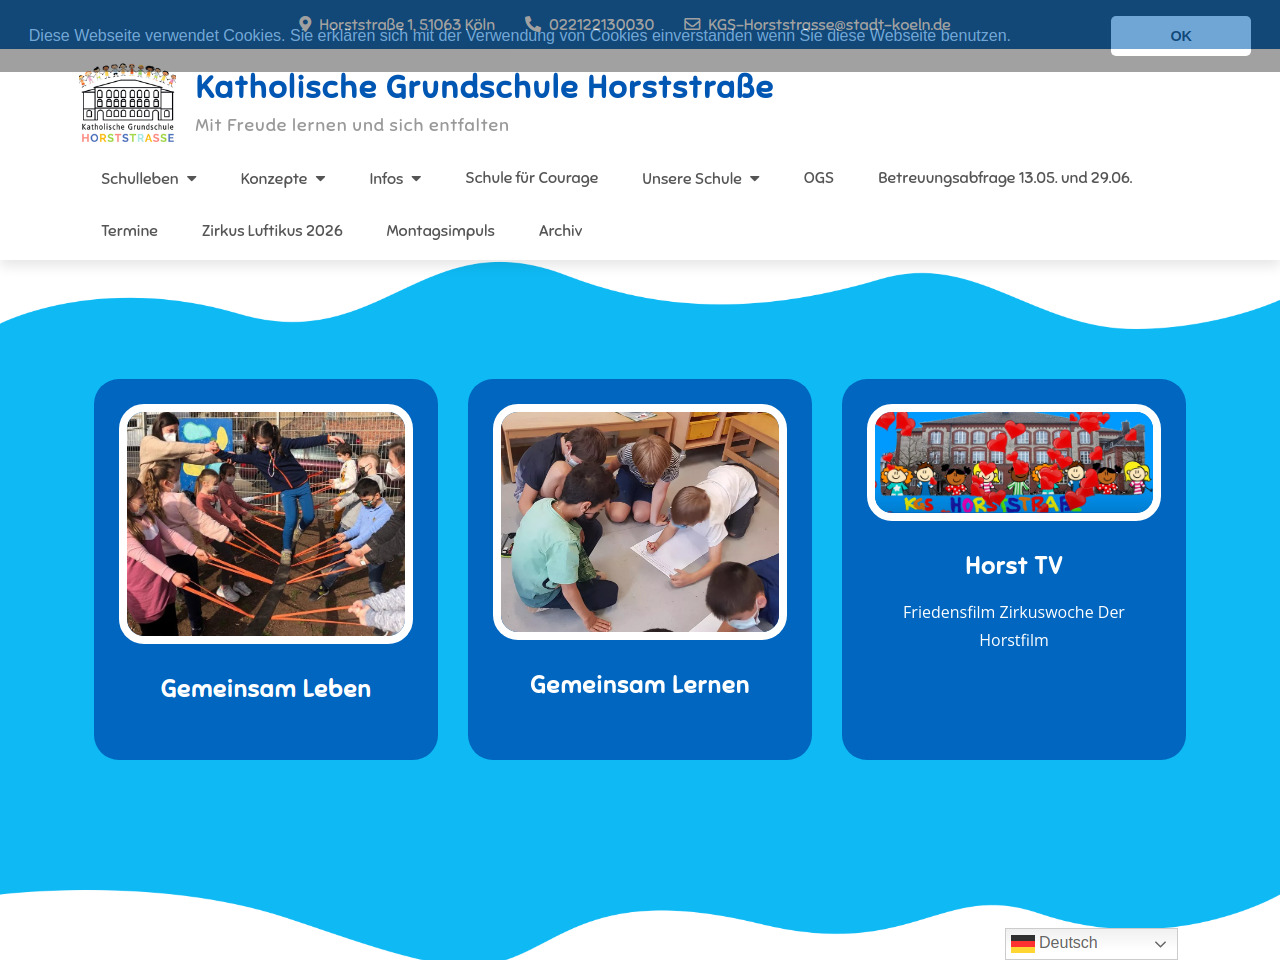The image size is (1280, 960).
Task: Click the phone icon beside the number
Action: click(x=533, y=24)
